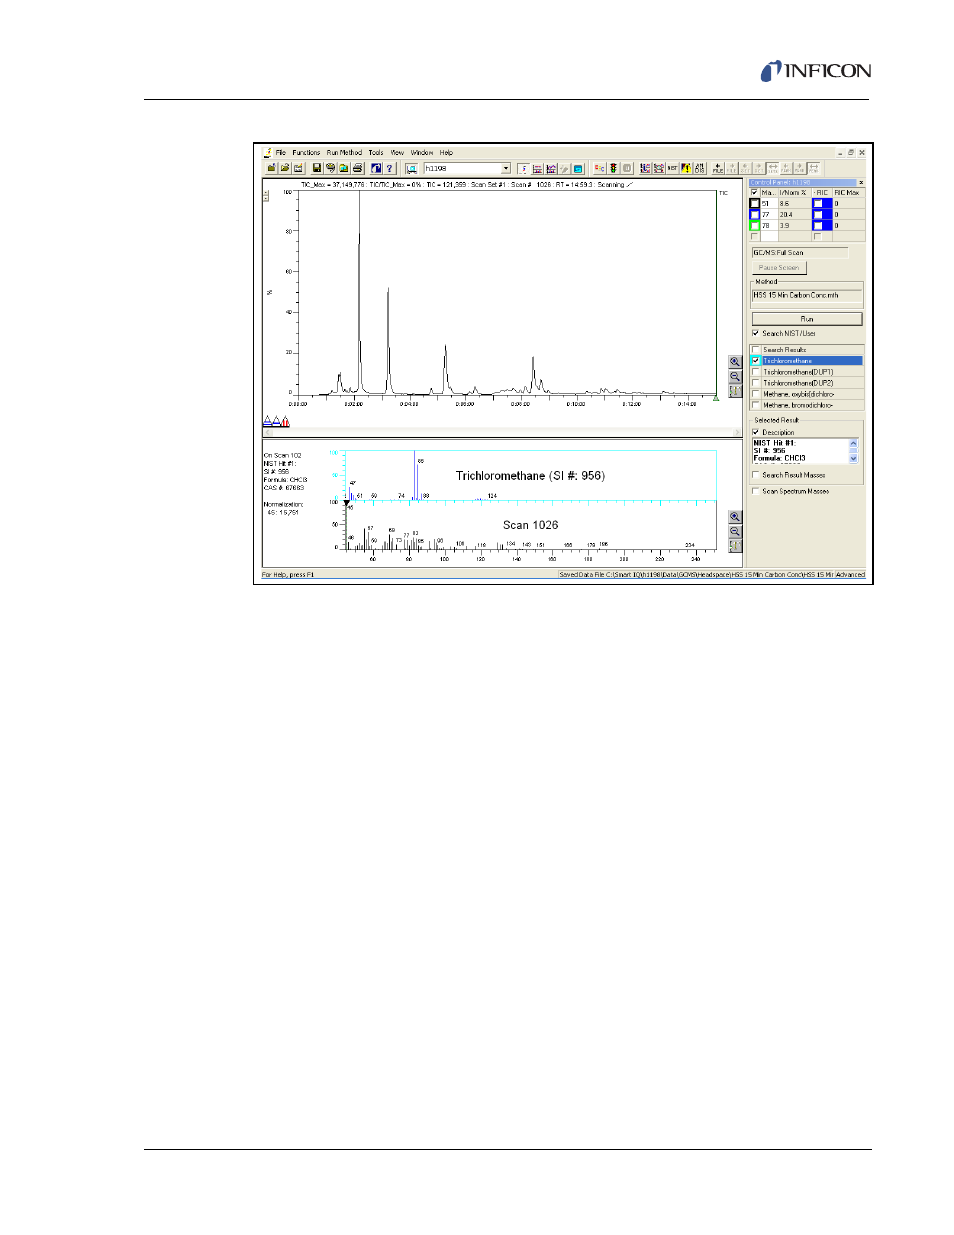Uncheck the Trichloromethane result checkbox
Viewport: 954px width, 1235px height.
(x=756, y=361)
